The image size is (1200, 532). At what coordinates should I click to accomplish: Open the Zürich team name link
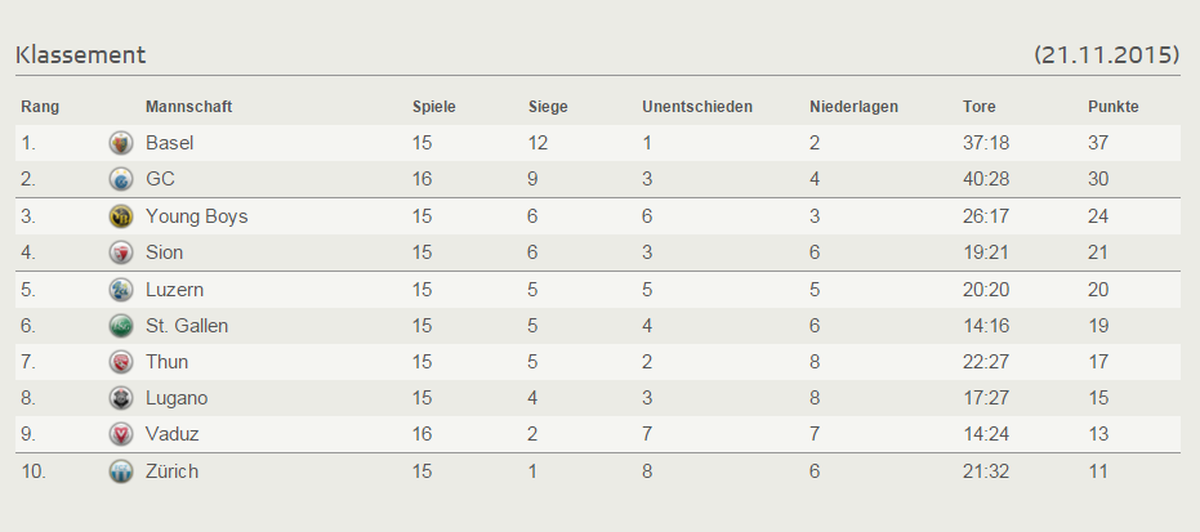(x=172, y=471)
